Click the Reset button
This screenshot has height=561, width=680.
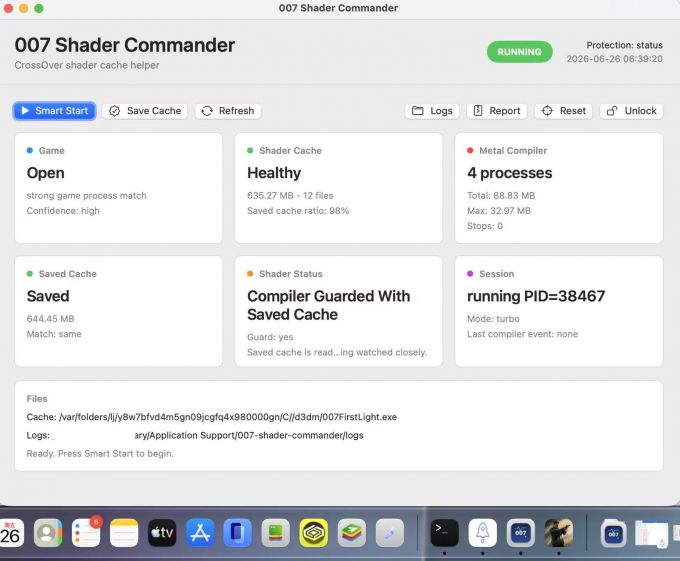564,111
